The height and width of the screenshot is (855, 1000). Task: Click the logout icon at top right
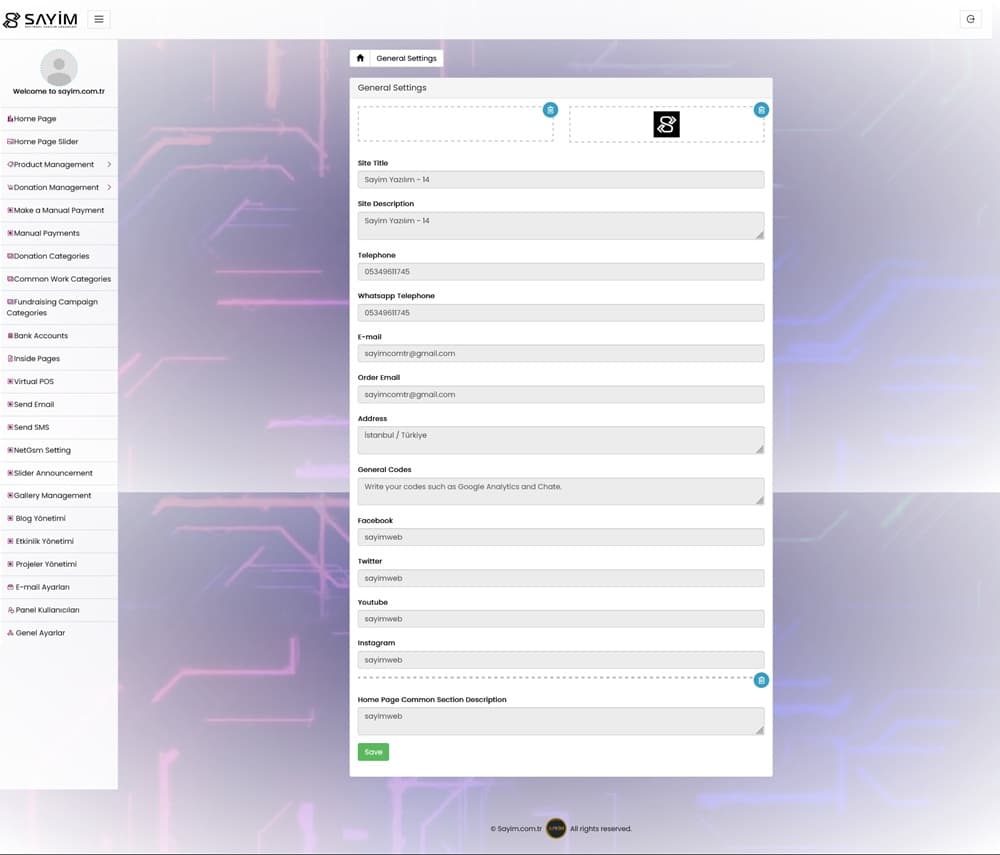click(970, 19)
